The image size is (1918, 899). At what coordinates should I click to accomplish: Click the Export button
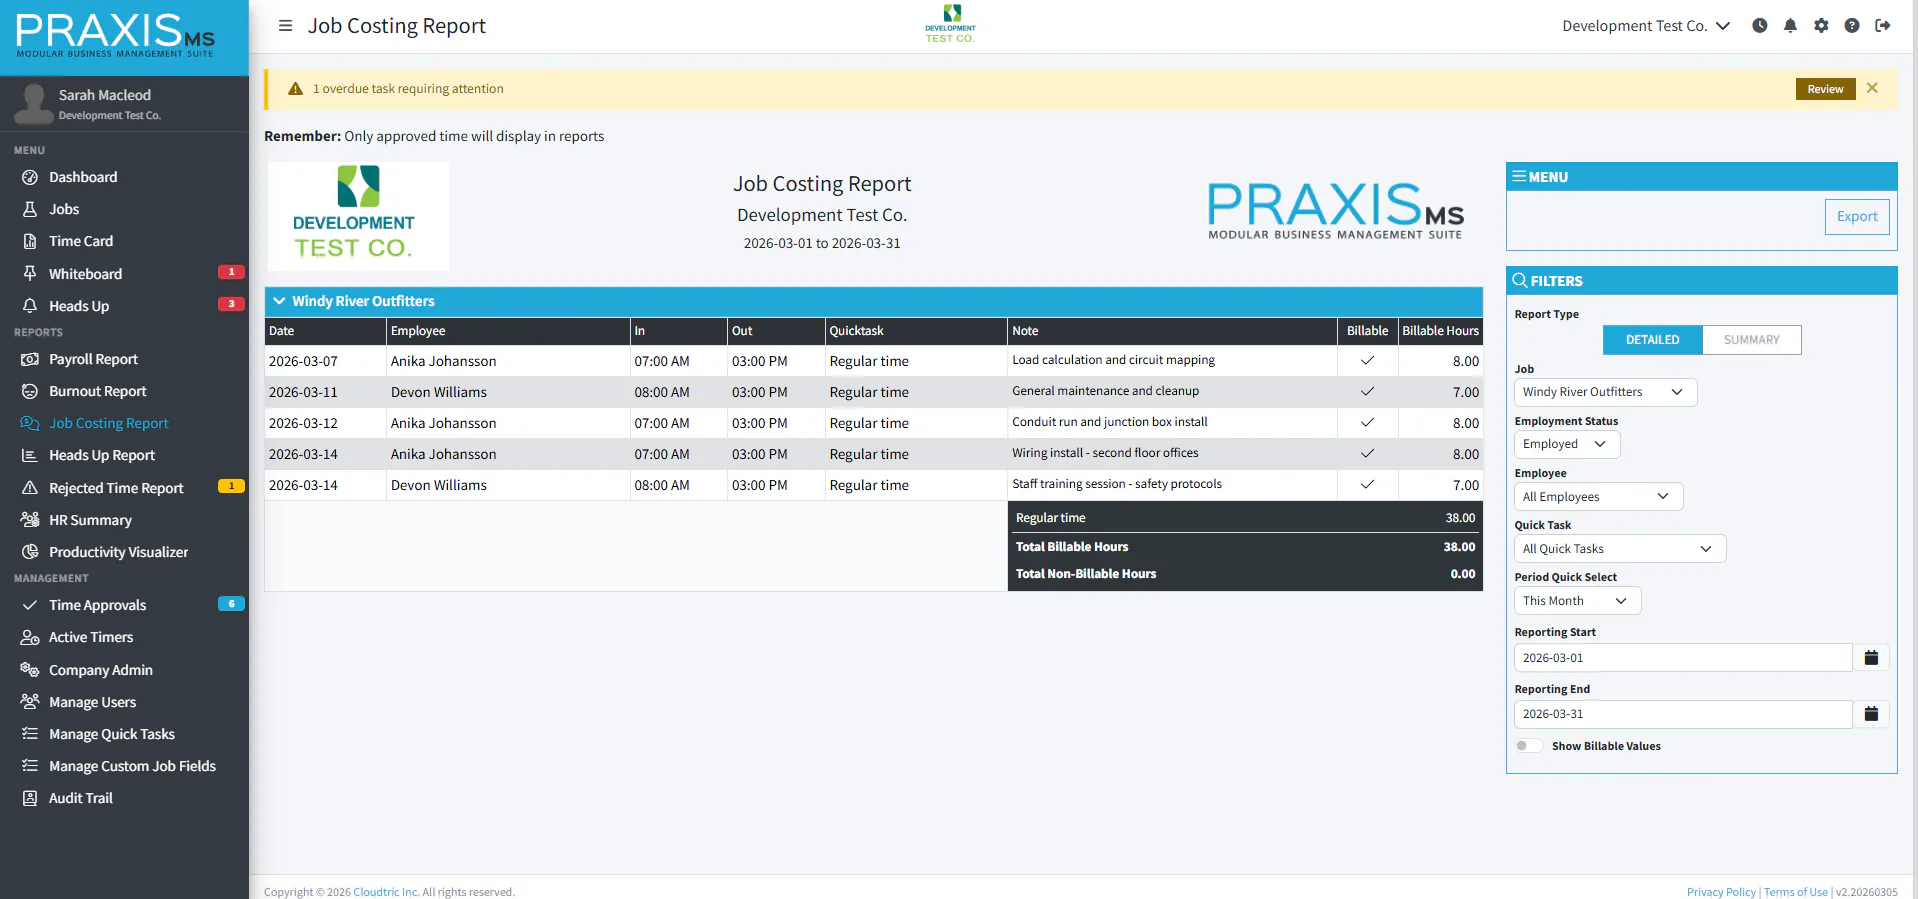pyautogui.click(x=1857, y=216)
